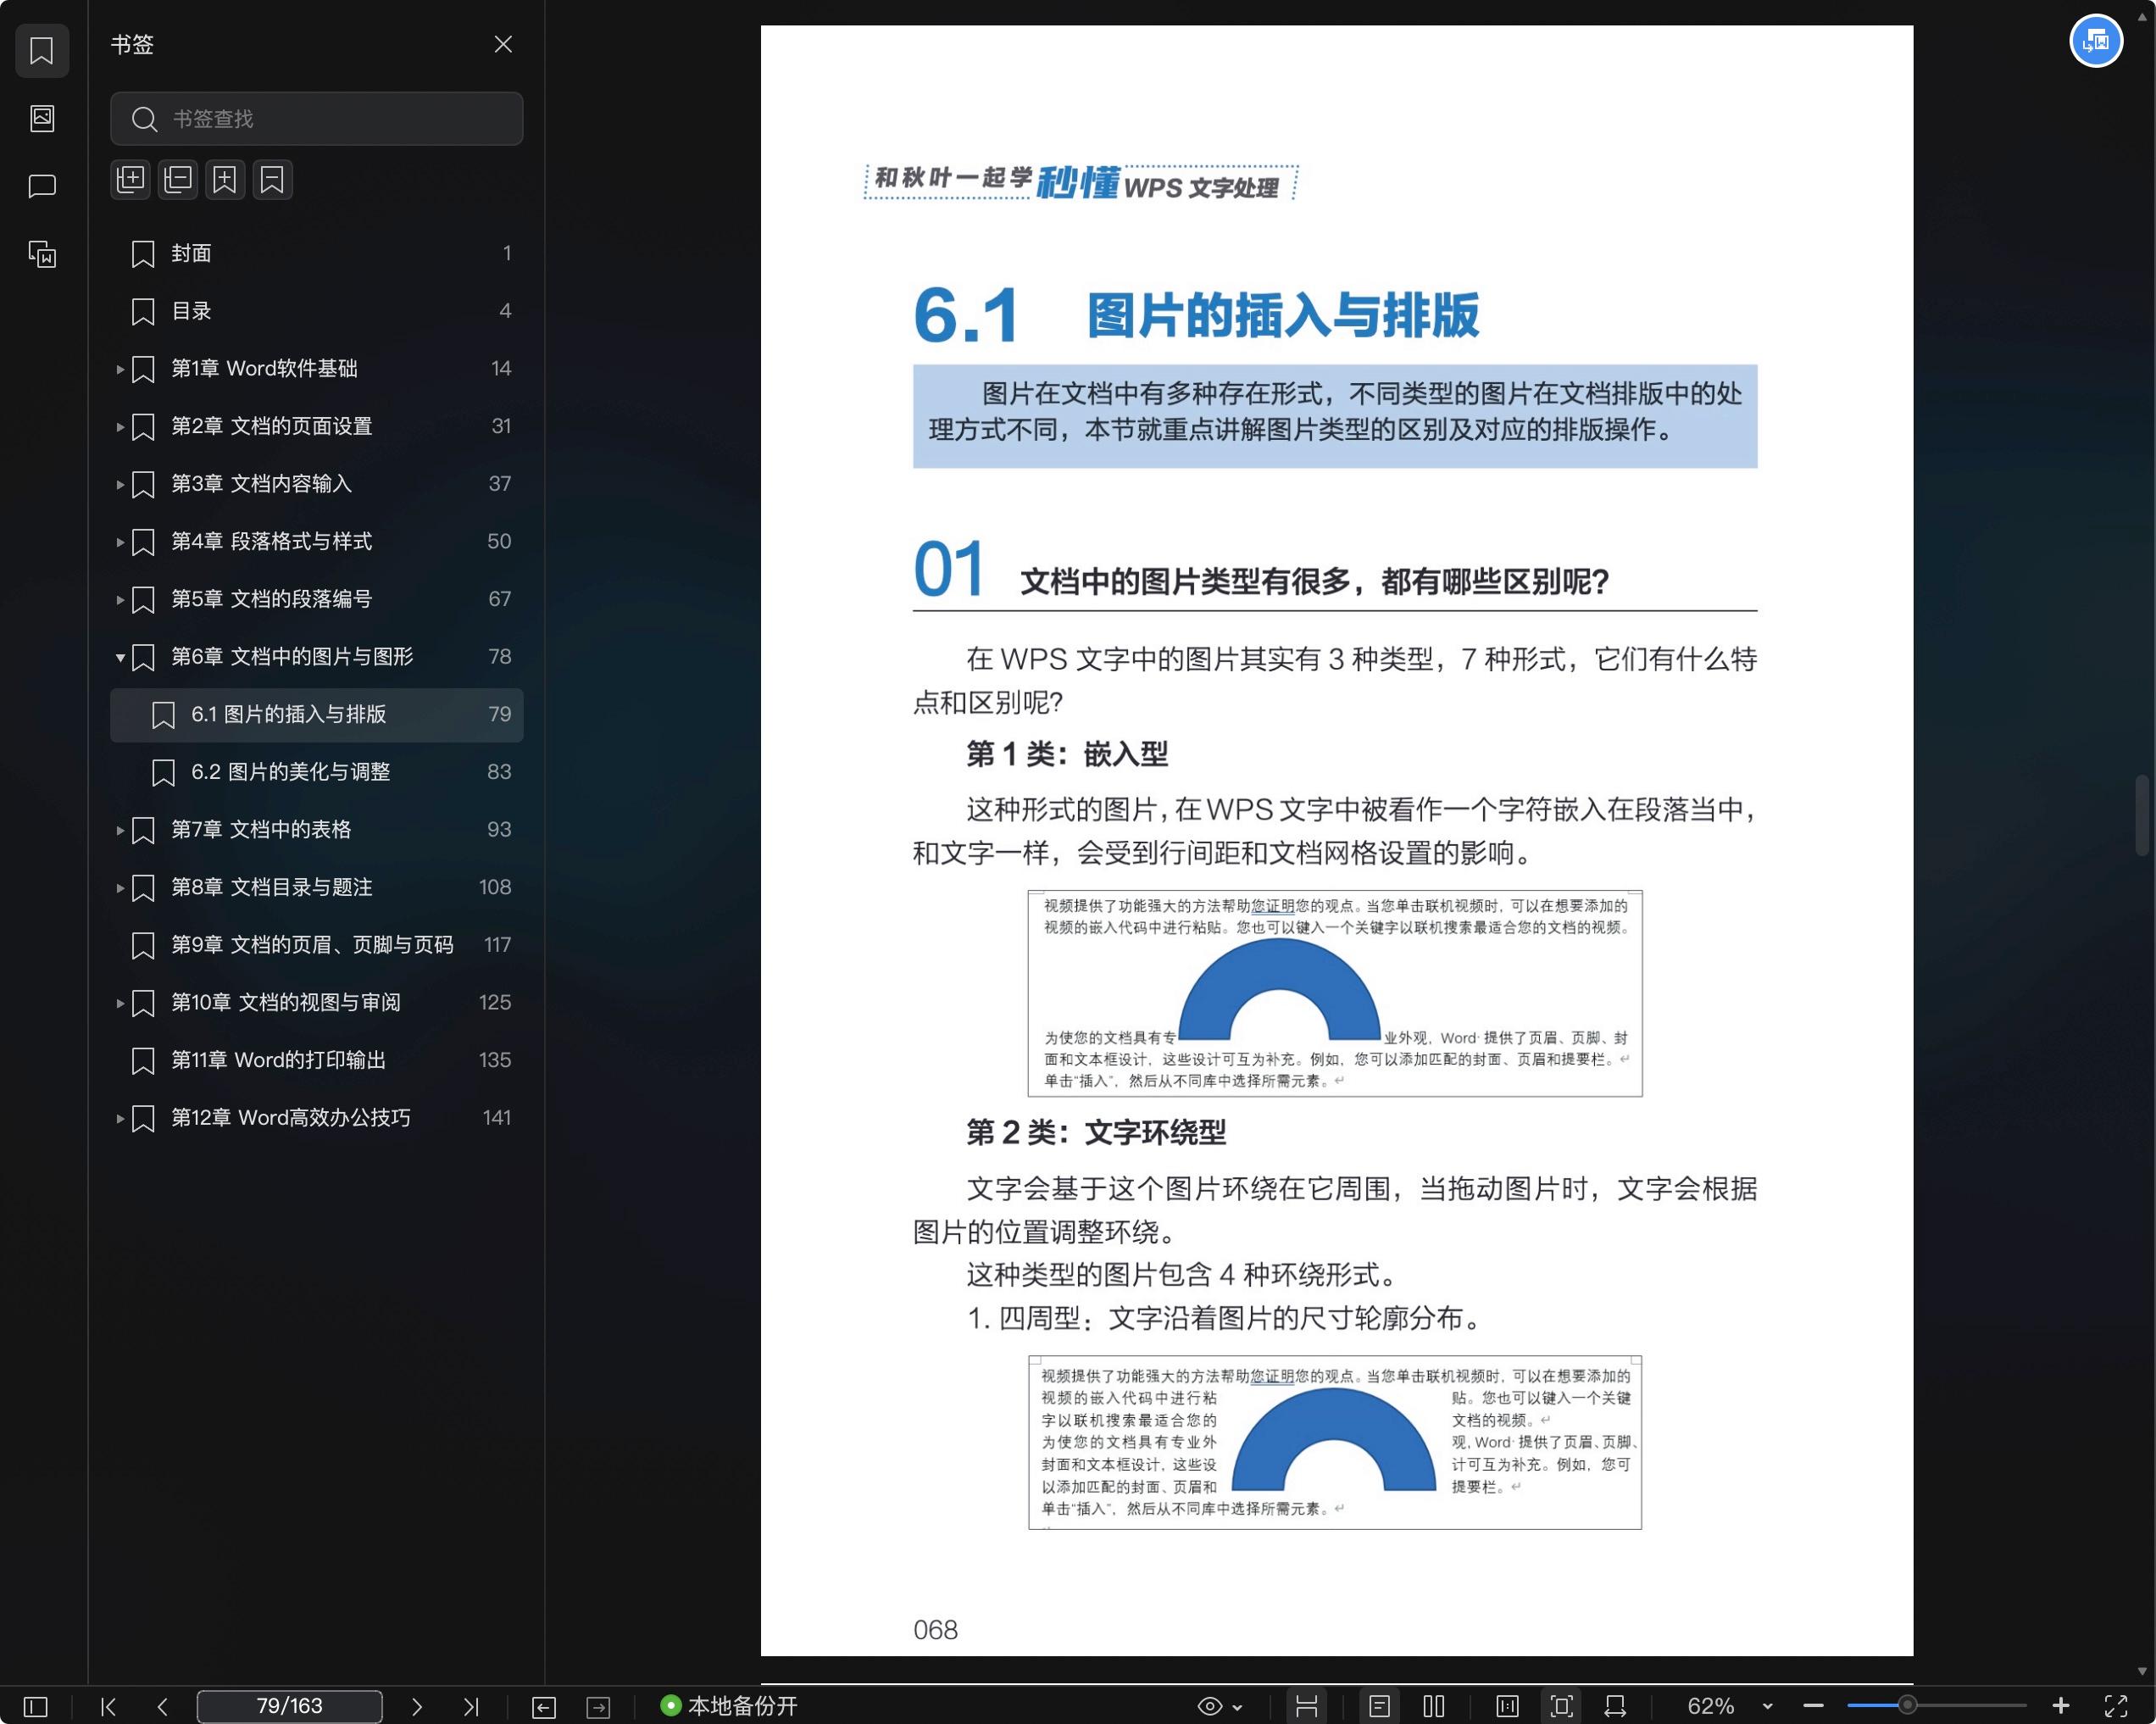Click scroll-down arrow at document bottom right
The width and height of the screenshot is (2156, 1724).
point(2142,1671)
